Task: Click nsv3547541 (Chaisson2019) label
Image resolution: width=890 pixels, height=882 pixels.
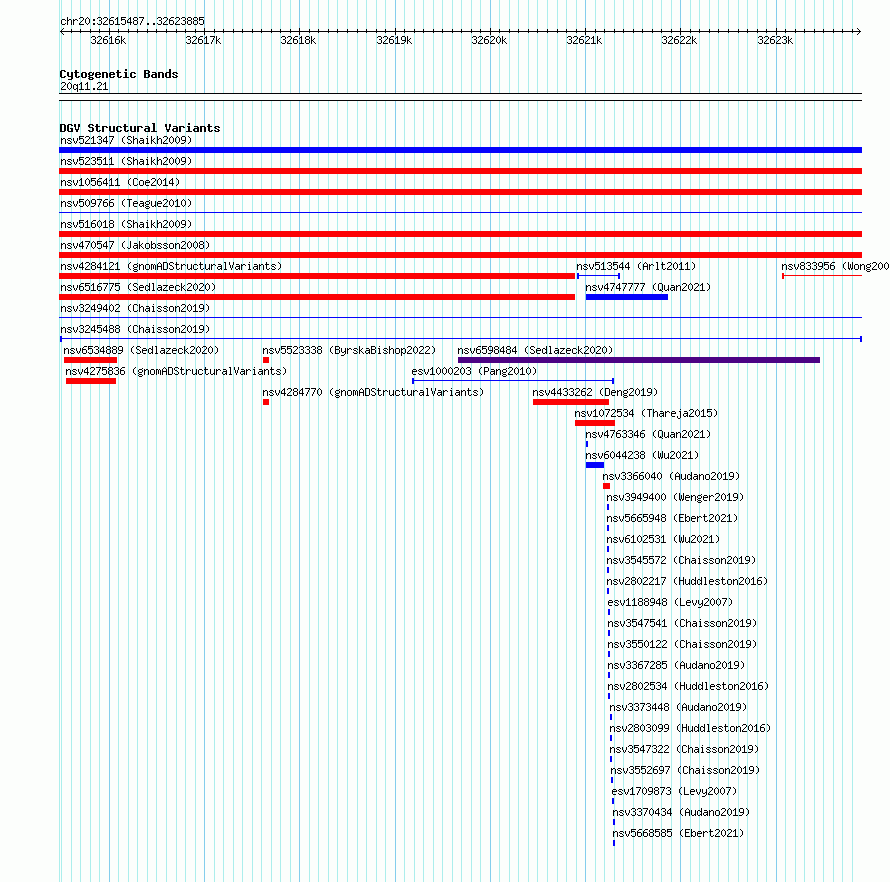Action: [x=682, y=623]
